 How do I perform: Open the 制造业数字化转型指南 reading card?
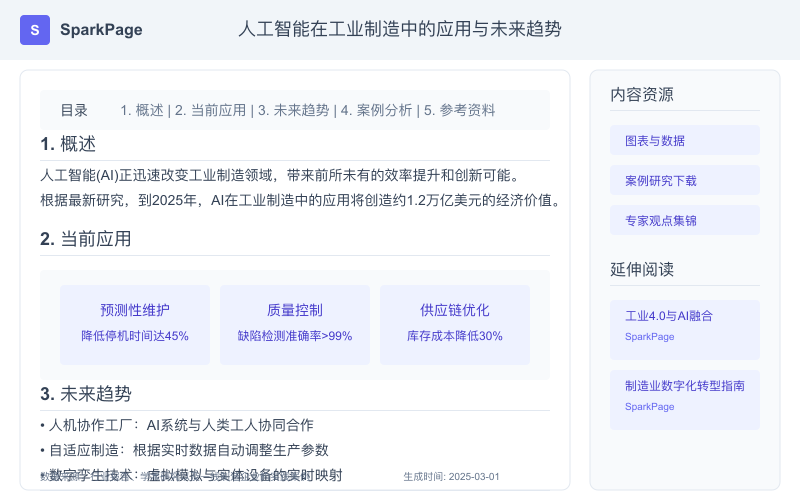[685, 400]
